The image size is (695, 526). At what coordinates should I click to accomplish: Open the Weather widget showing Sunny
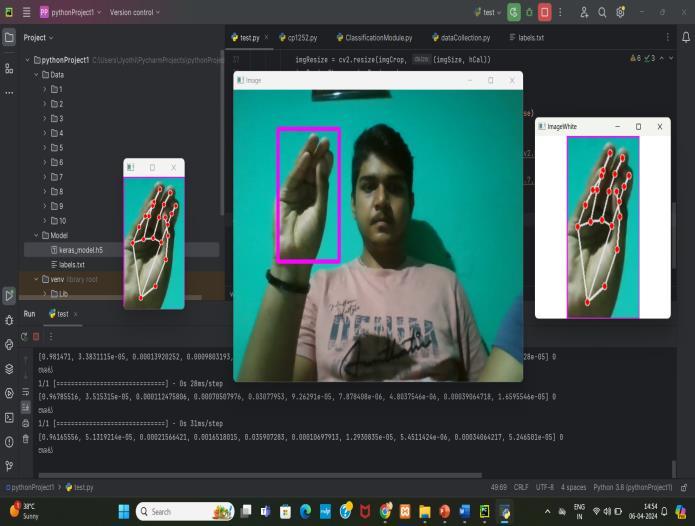[25, 511]
